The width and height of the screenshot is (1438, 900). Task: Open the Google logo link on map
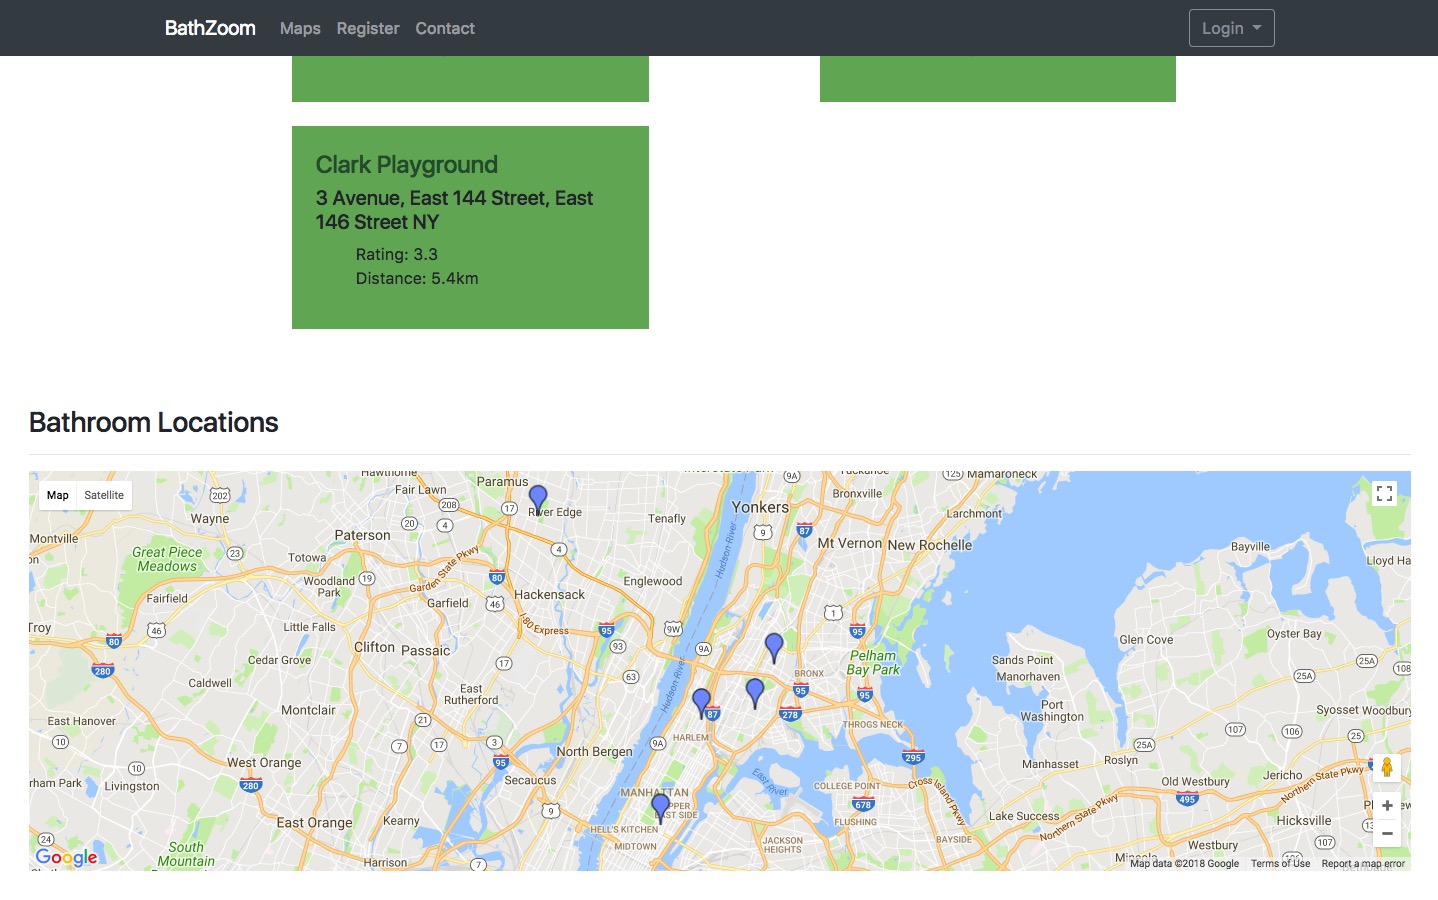tap(67, 857)
